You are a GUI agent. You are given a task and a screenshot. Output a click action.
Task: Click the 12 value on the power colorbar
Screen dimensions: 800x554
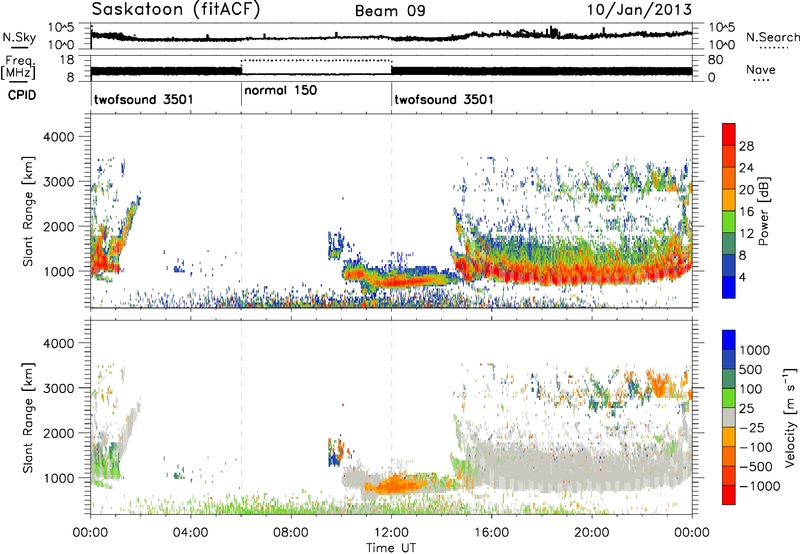click(746, 234)
